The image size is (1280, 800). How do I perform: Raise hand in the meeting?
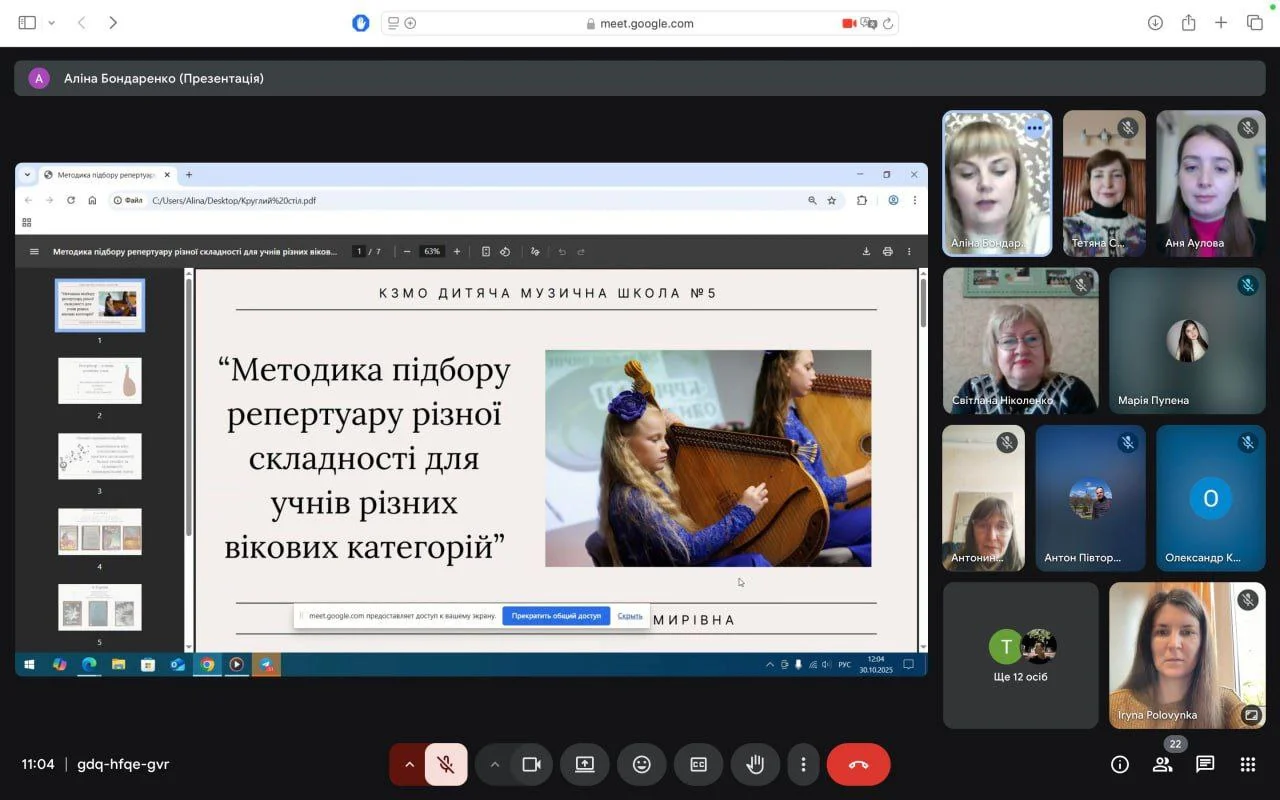pos(755,765)
